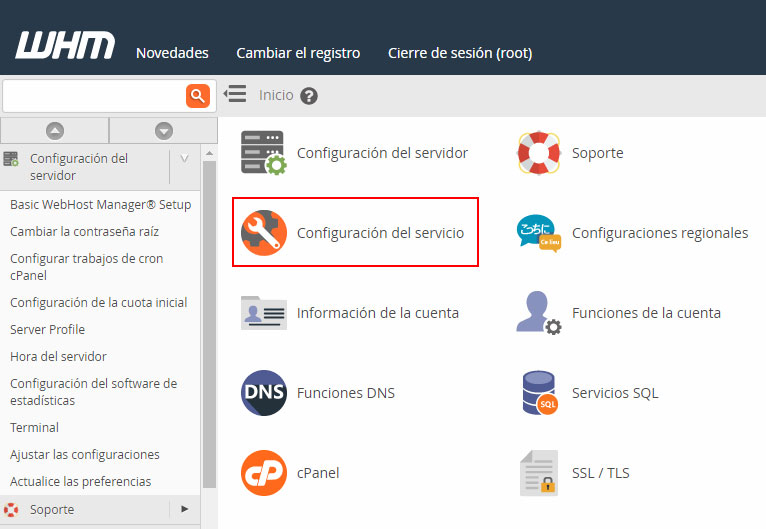766x529 pixels.
Task: Open the Servicios SQL database icon
Action: tap(538, 393)
